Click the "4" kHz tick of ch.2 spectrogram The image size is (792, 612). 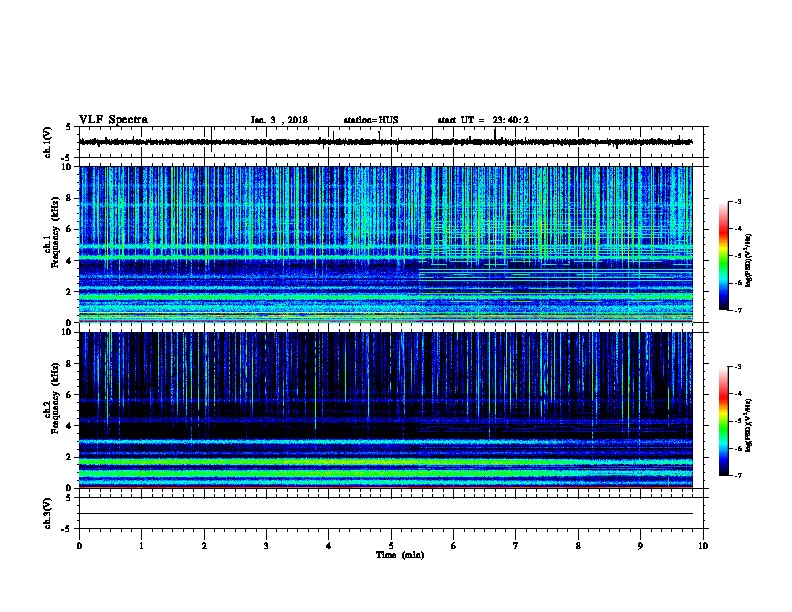pyautogui.click(x=71, y=426)
